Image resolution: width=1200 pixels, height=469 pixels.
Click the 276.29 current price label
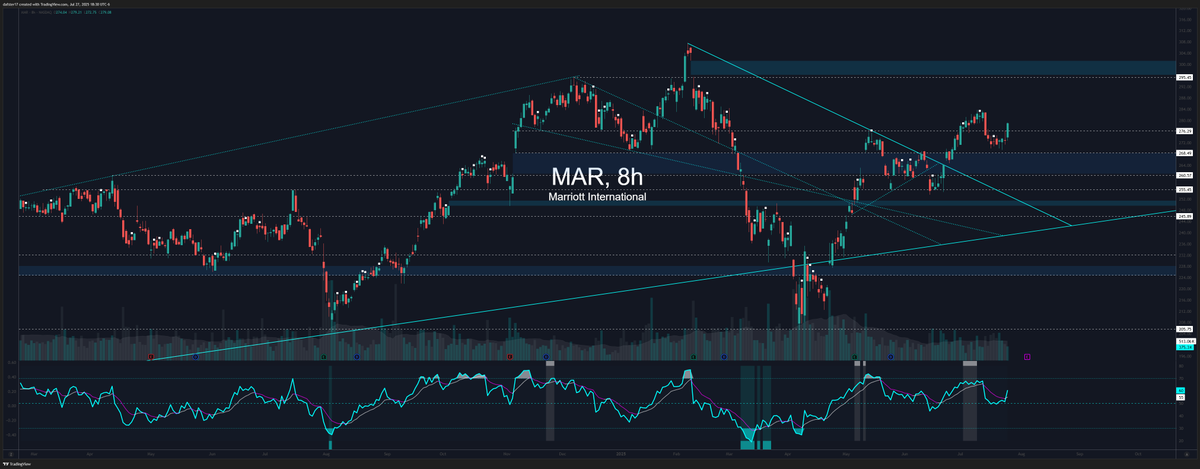point(1186,131)
